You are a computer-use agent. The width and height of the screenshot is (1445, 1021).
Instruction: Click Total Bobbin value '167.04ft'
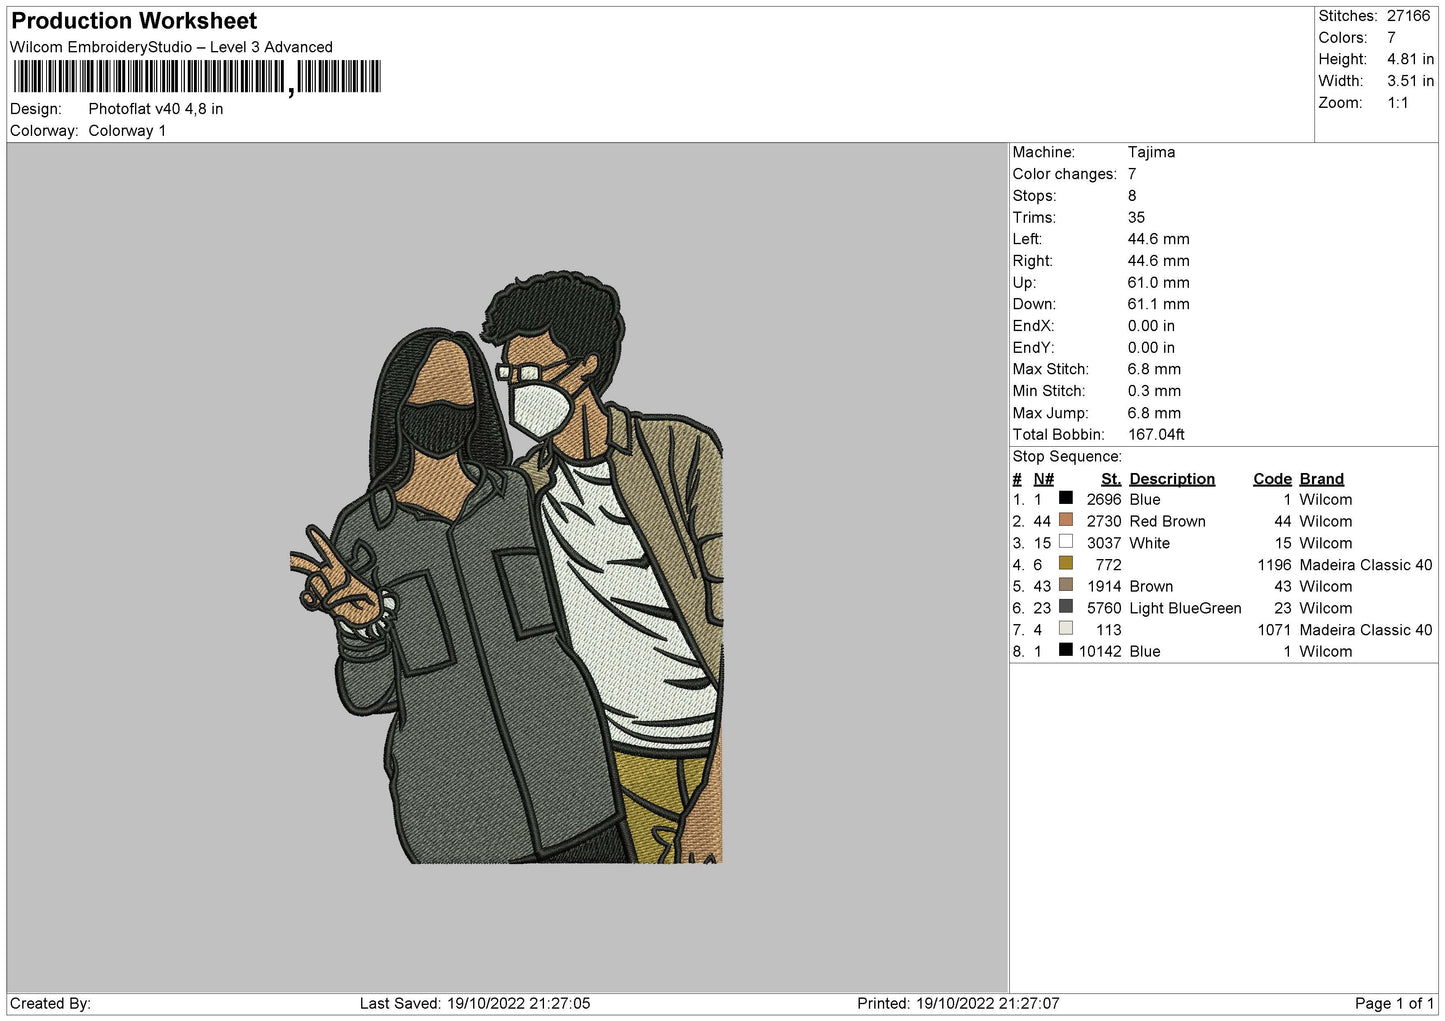pyautogui.click(x=1156, y=434)
